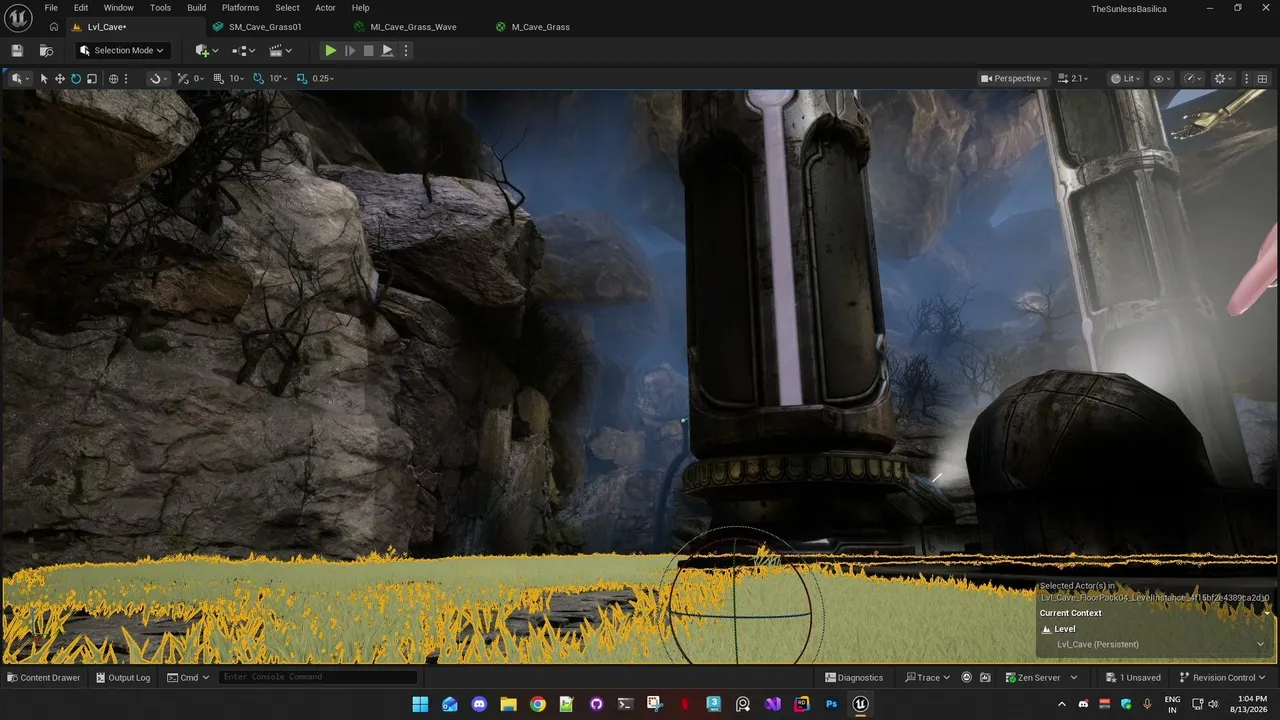Open the Help menu
The image size is (1280, 720).
tap(360, 8)
